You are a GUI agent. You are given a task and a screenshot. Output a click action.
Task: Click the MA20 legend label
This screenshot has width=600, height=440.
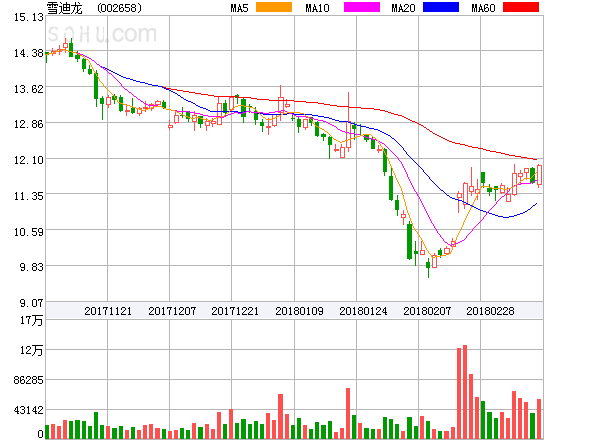(x=403, y=8)
